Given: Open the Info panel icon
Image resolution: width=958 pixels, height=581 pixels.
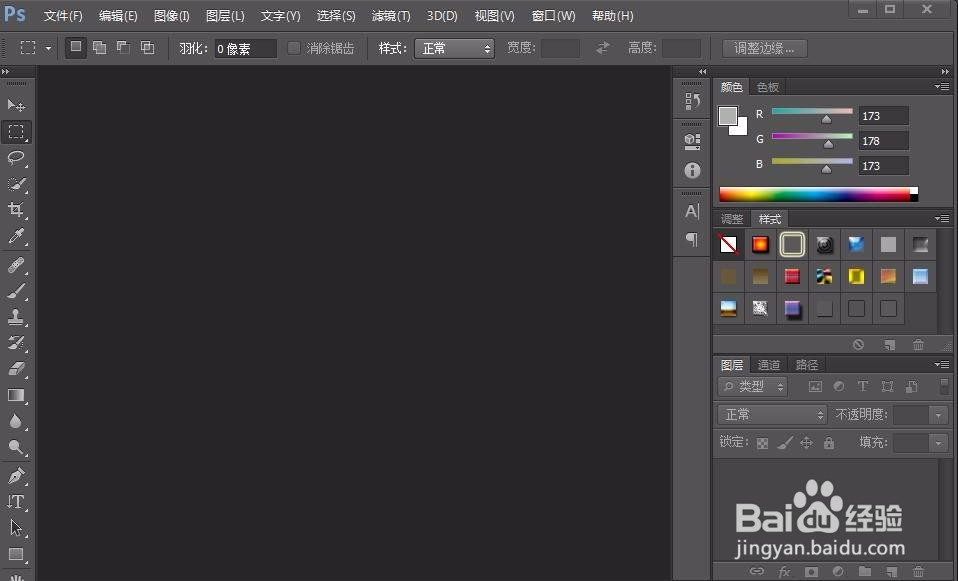Looking at the screenshot, I should [x=692, y=170].
